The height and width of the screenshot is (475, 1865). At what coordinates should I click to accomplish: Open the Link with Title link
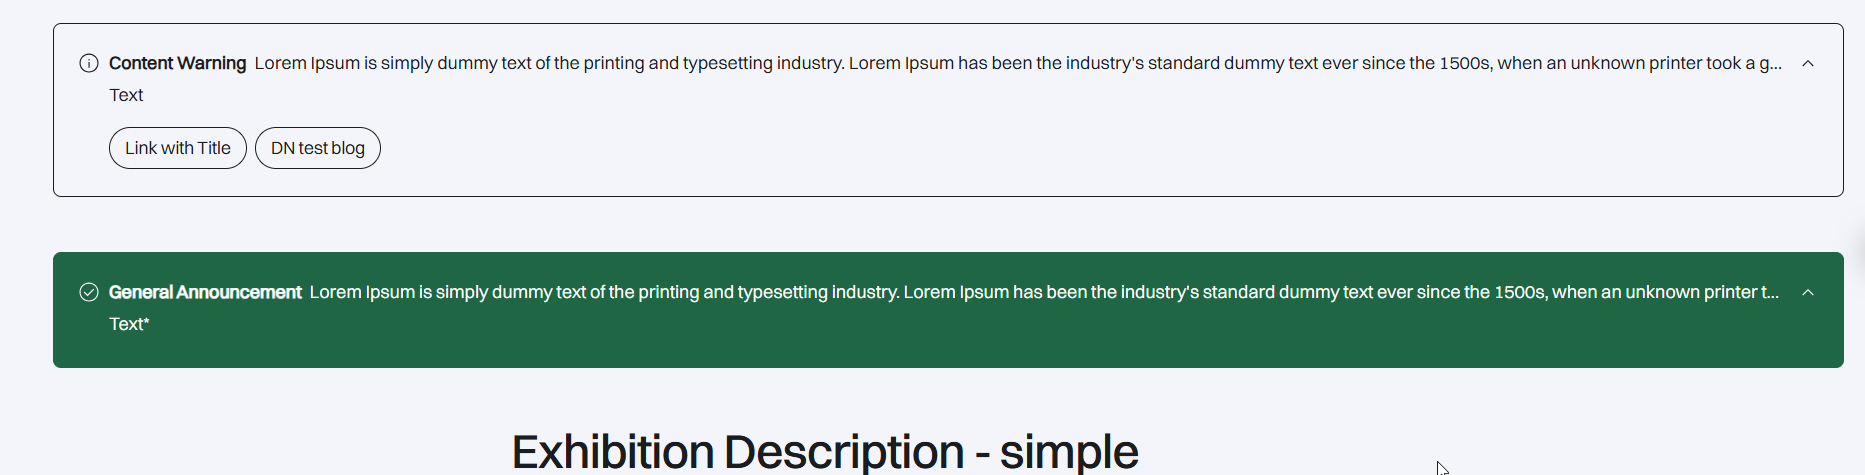pos(178,148)
